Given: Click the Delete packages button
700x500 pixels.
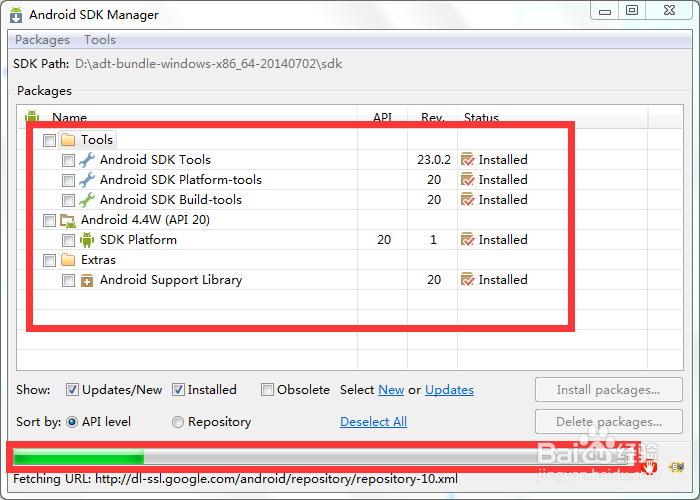Looking at the screenshot, I should pyautogui.click(x=608, y=422).
